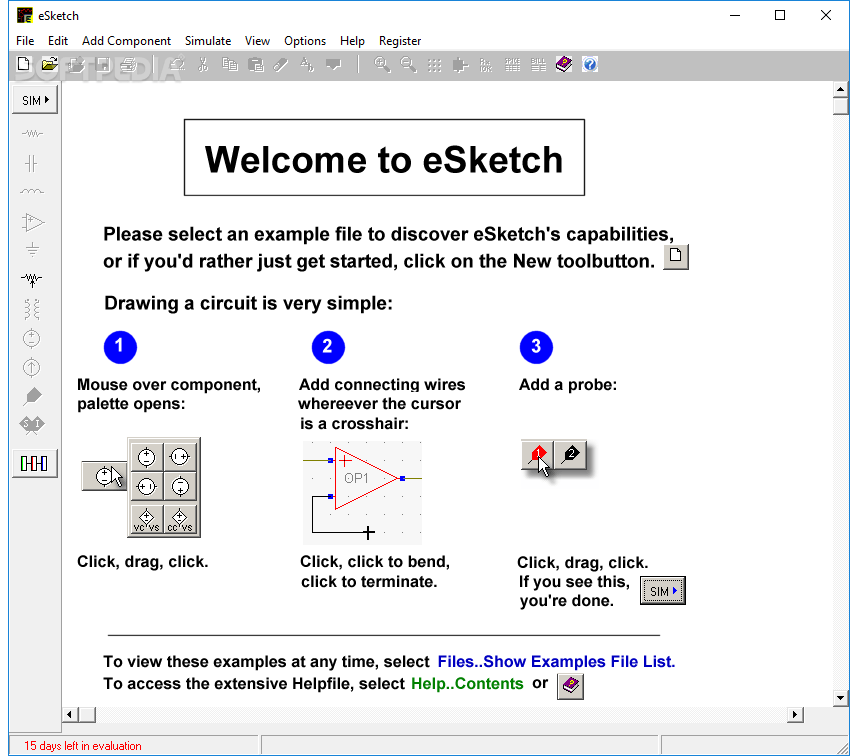Image resolution: width=850 pixels, height=756 pixels.
Task: Open the View menu
Action: coord(257,41)
